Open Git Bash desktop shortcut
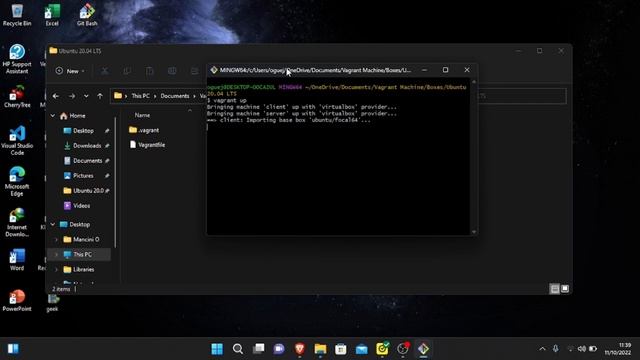The image size is (640, 360). tap(87, 15)
